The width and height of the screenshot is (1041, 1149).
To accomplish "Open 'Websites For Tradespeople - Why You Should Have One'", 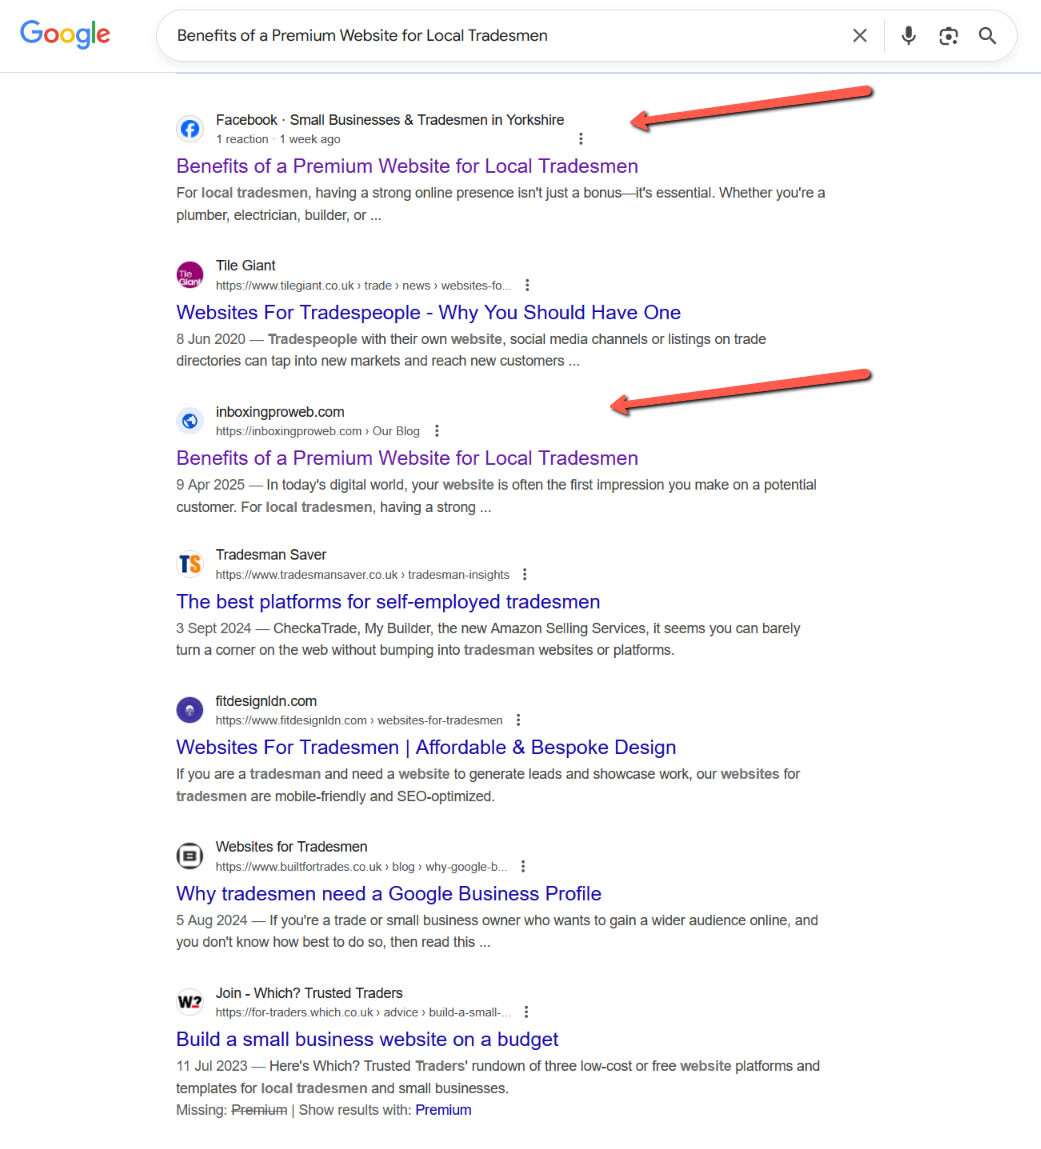I will point(428,312).
